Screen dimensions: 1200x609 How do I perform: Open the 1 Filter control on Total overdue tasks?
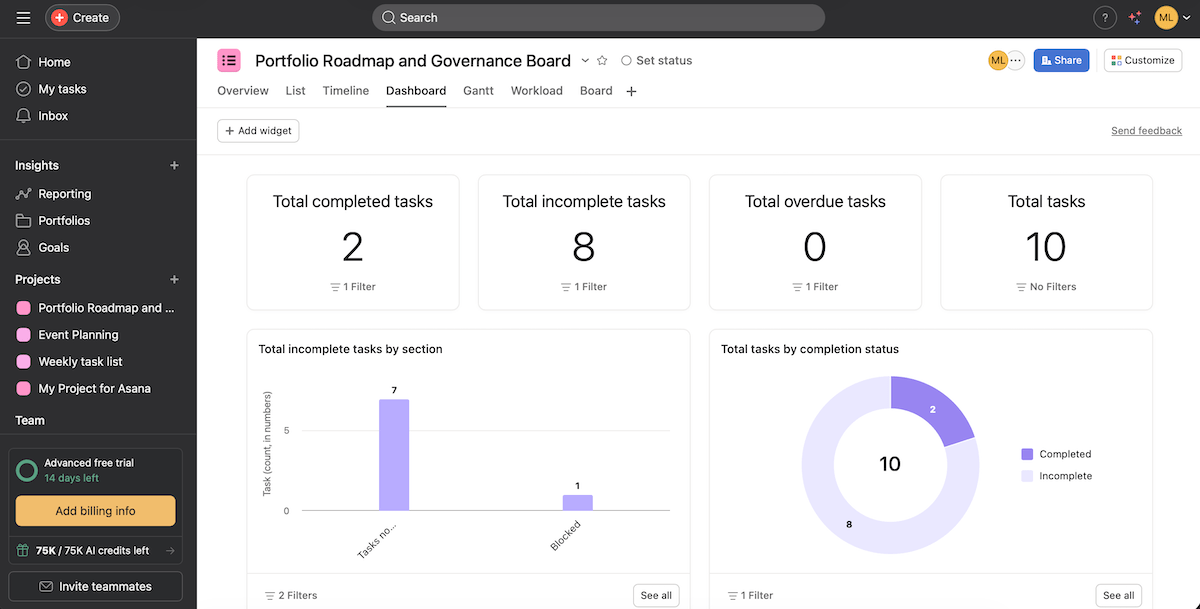pyautogui.click(x=815, y=286)
